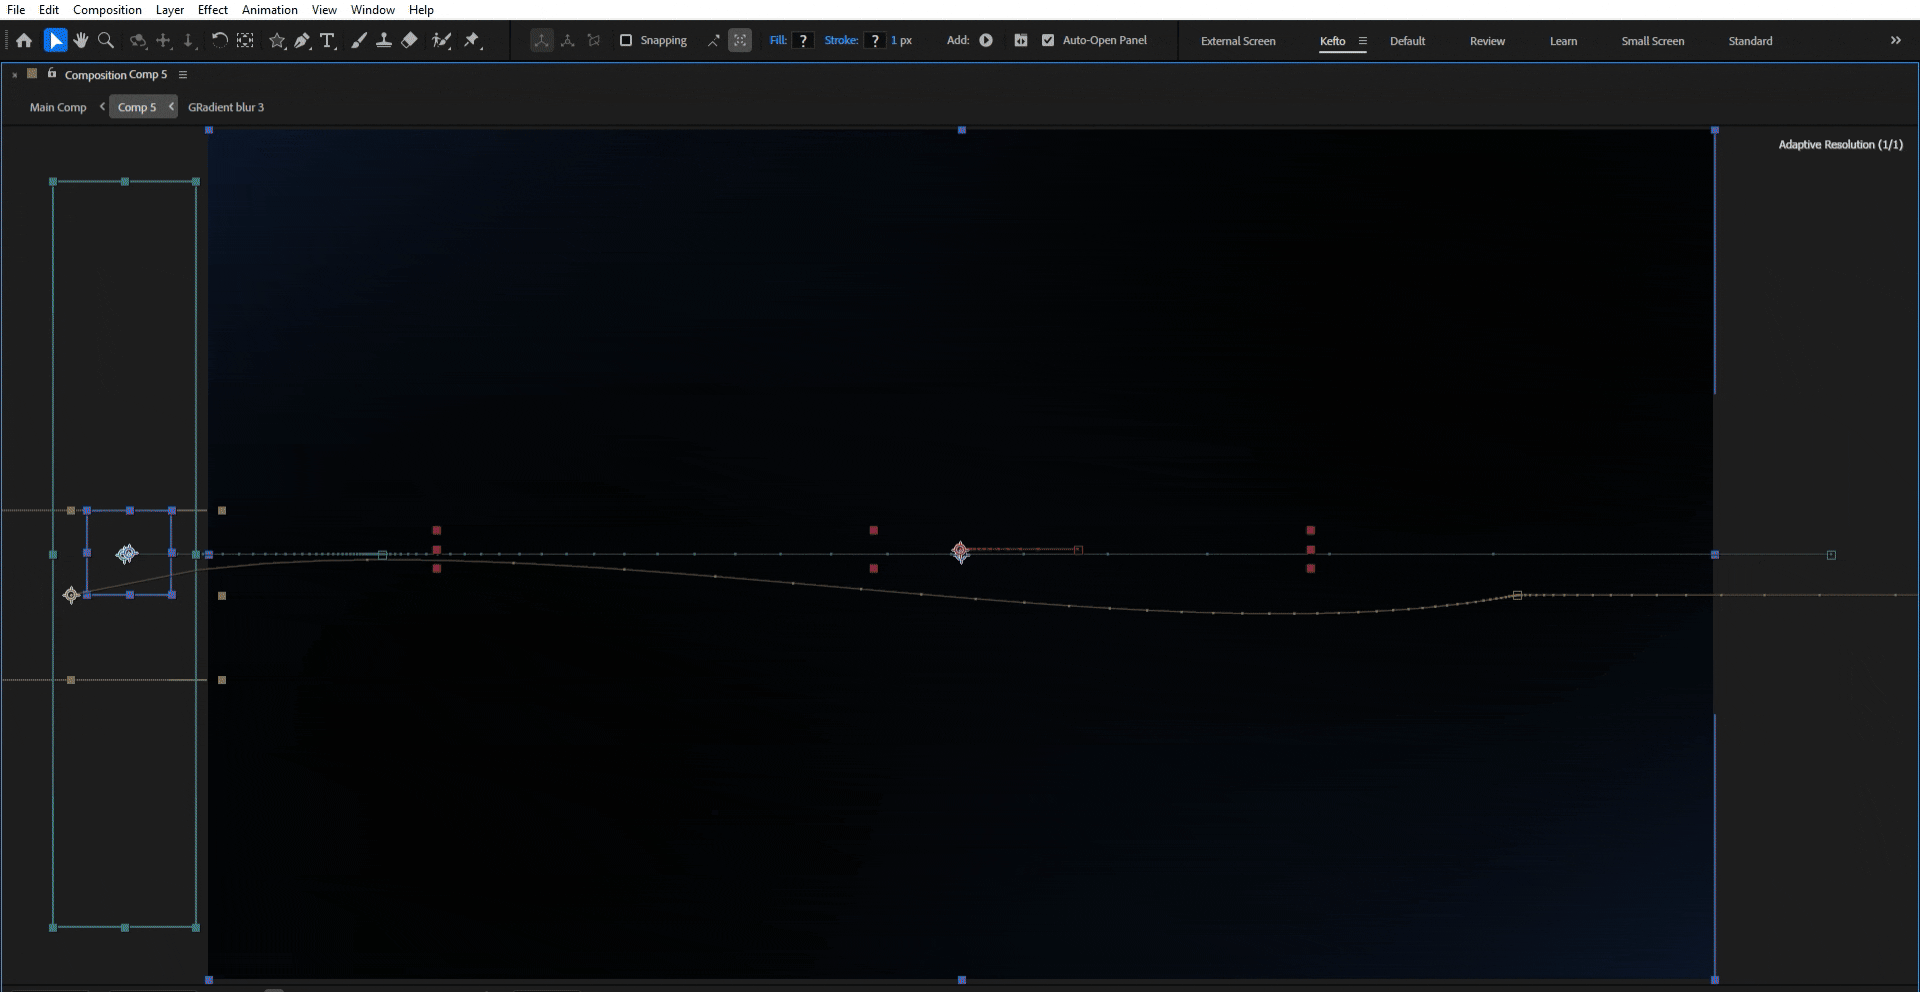Switch to Standard workspace
The height and width of the screenshot is (992, 1920).
1750,41
